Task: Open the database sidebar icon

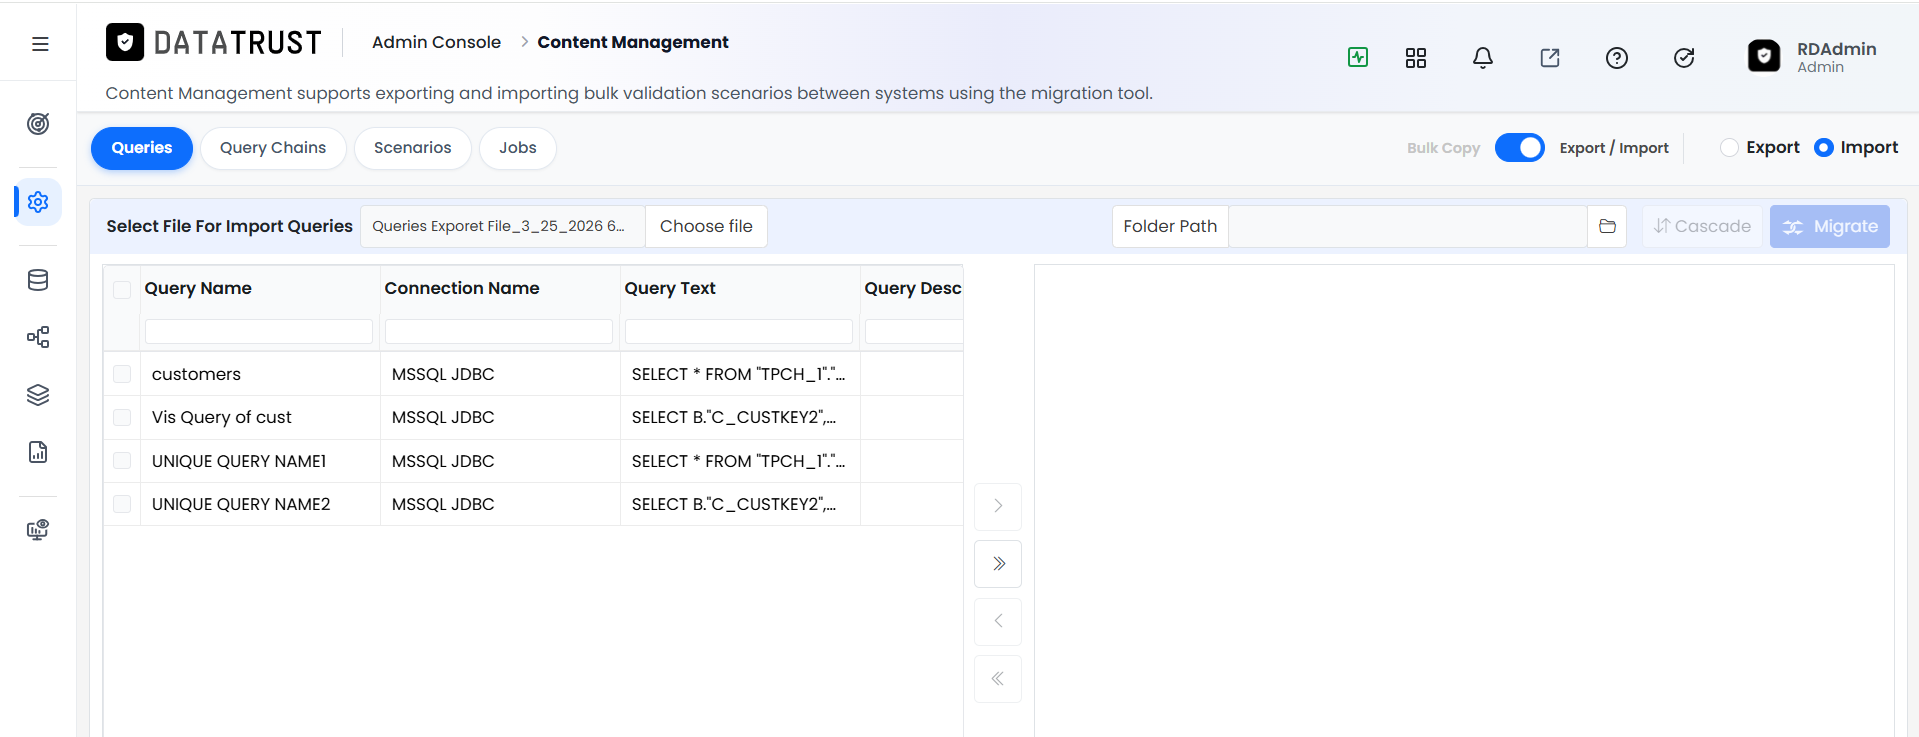Action: (38, 280)
